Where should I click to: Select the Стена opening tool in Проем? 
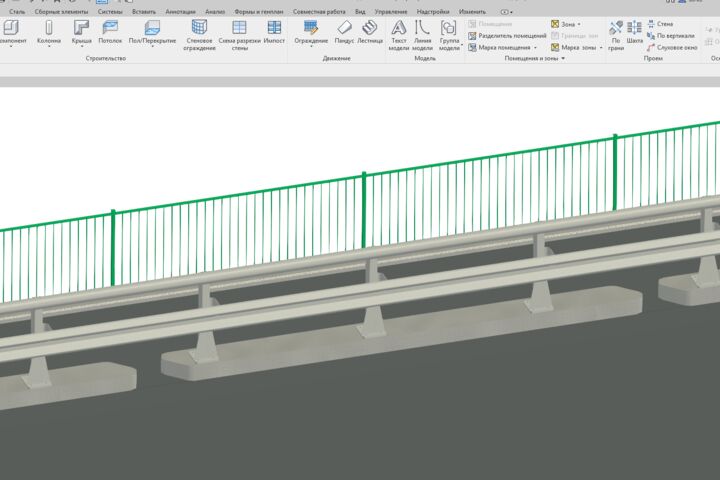660,24
